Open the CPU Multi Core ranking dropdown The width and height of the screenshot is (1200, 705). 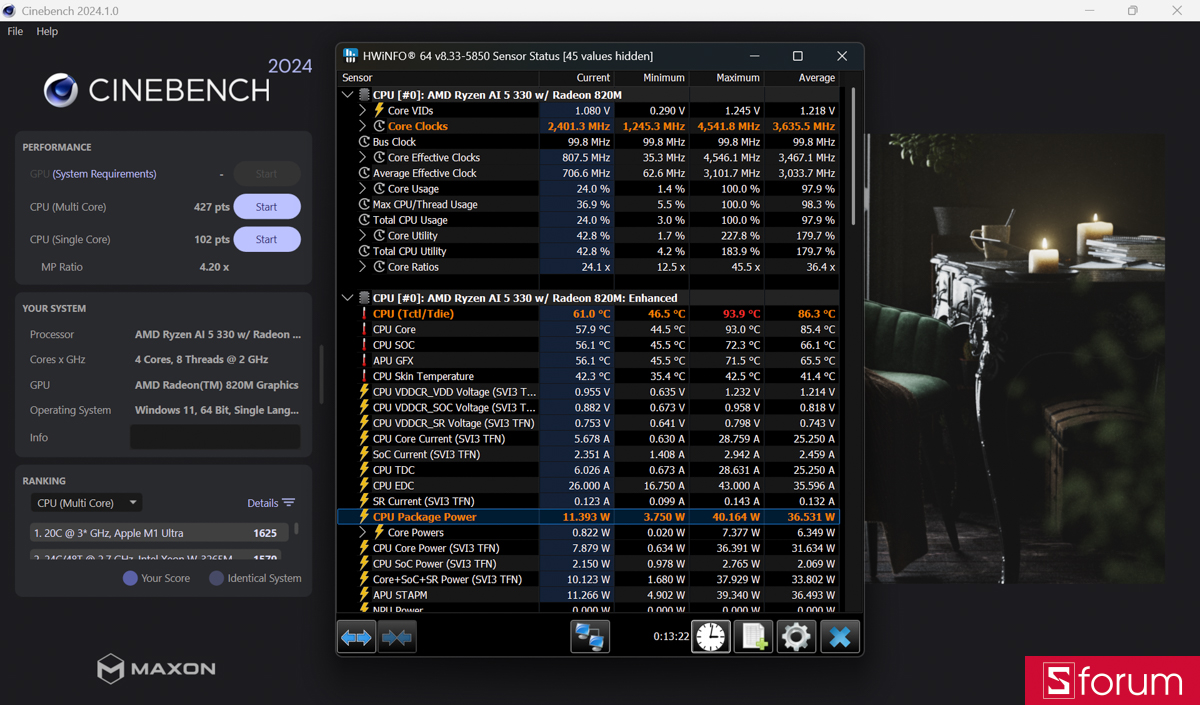[86, 502]
